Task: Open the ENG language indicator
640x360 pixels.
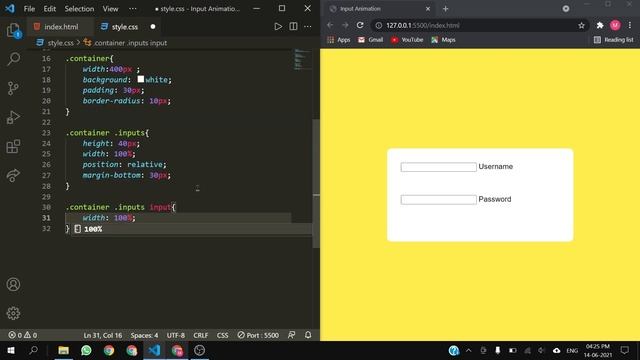Action: coord(572,350)
